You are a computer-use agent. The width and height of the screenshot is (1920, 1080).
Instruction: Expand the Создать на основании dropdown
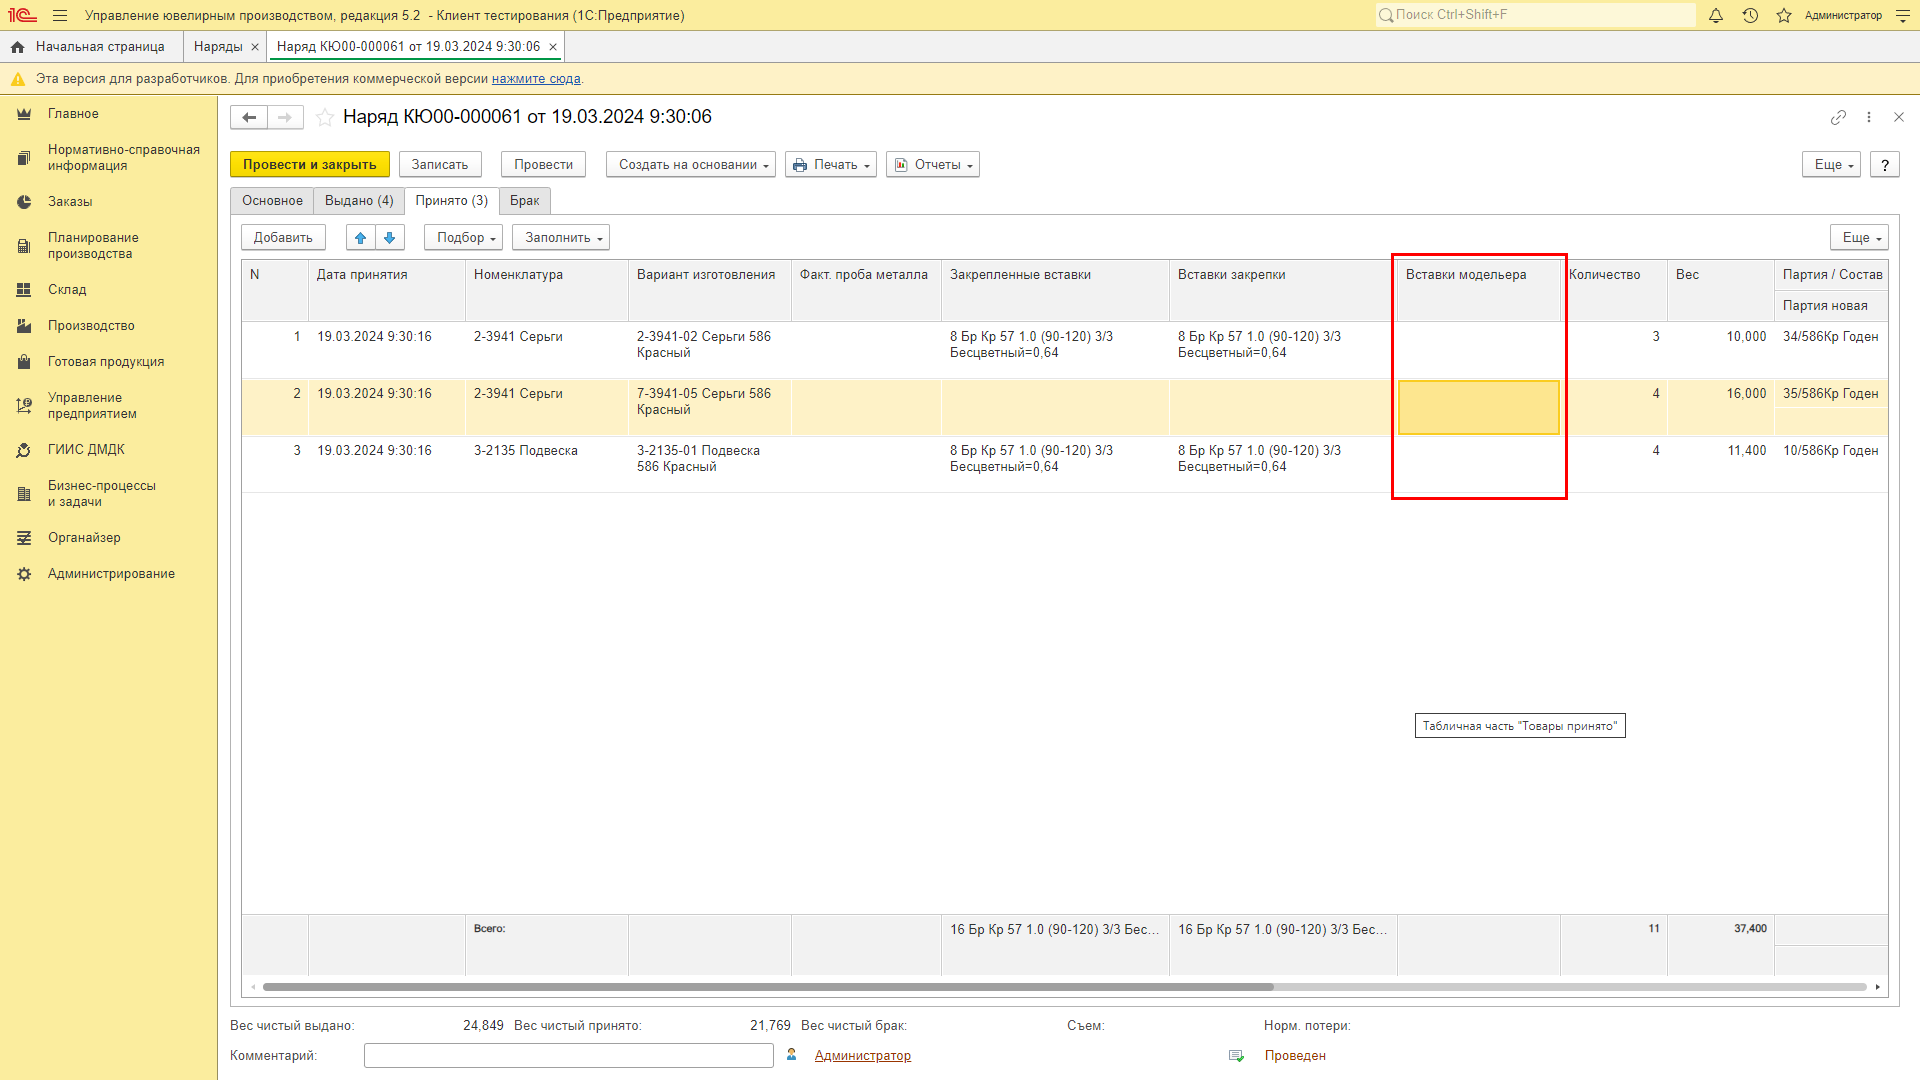pos(691,165)
